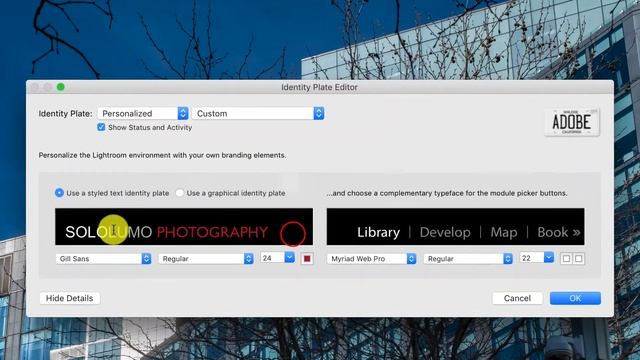
Task: Click Library in module picker preview
Action: [x=378, y=232]
